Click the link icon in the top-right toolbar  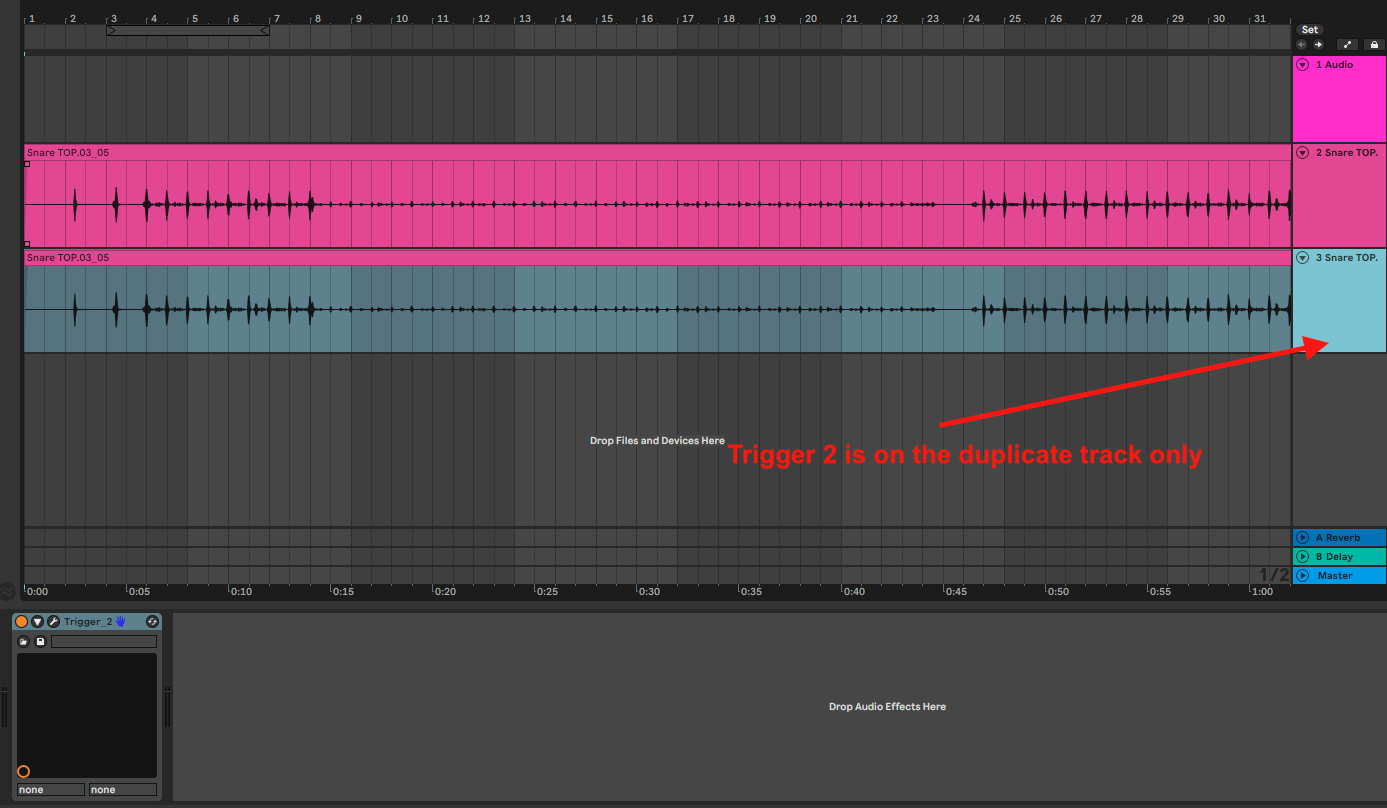pos(1347,44)
